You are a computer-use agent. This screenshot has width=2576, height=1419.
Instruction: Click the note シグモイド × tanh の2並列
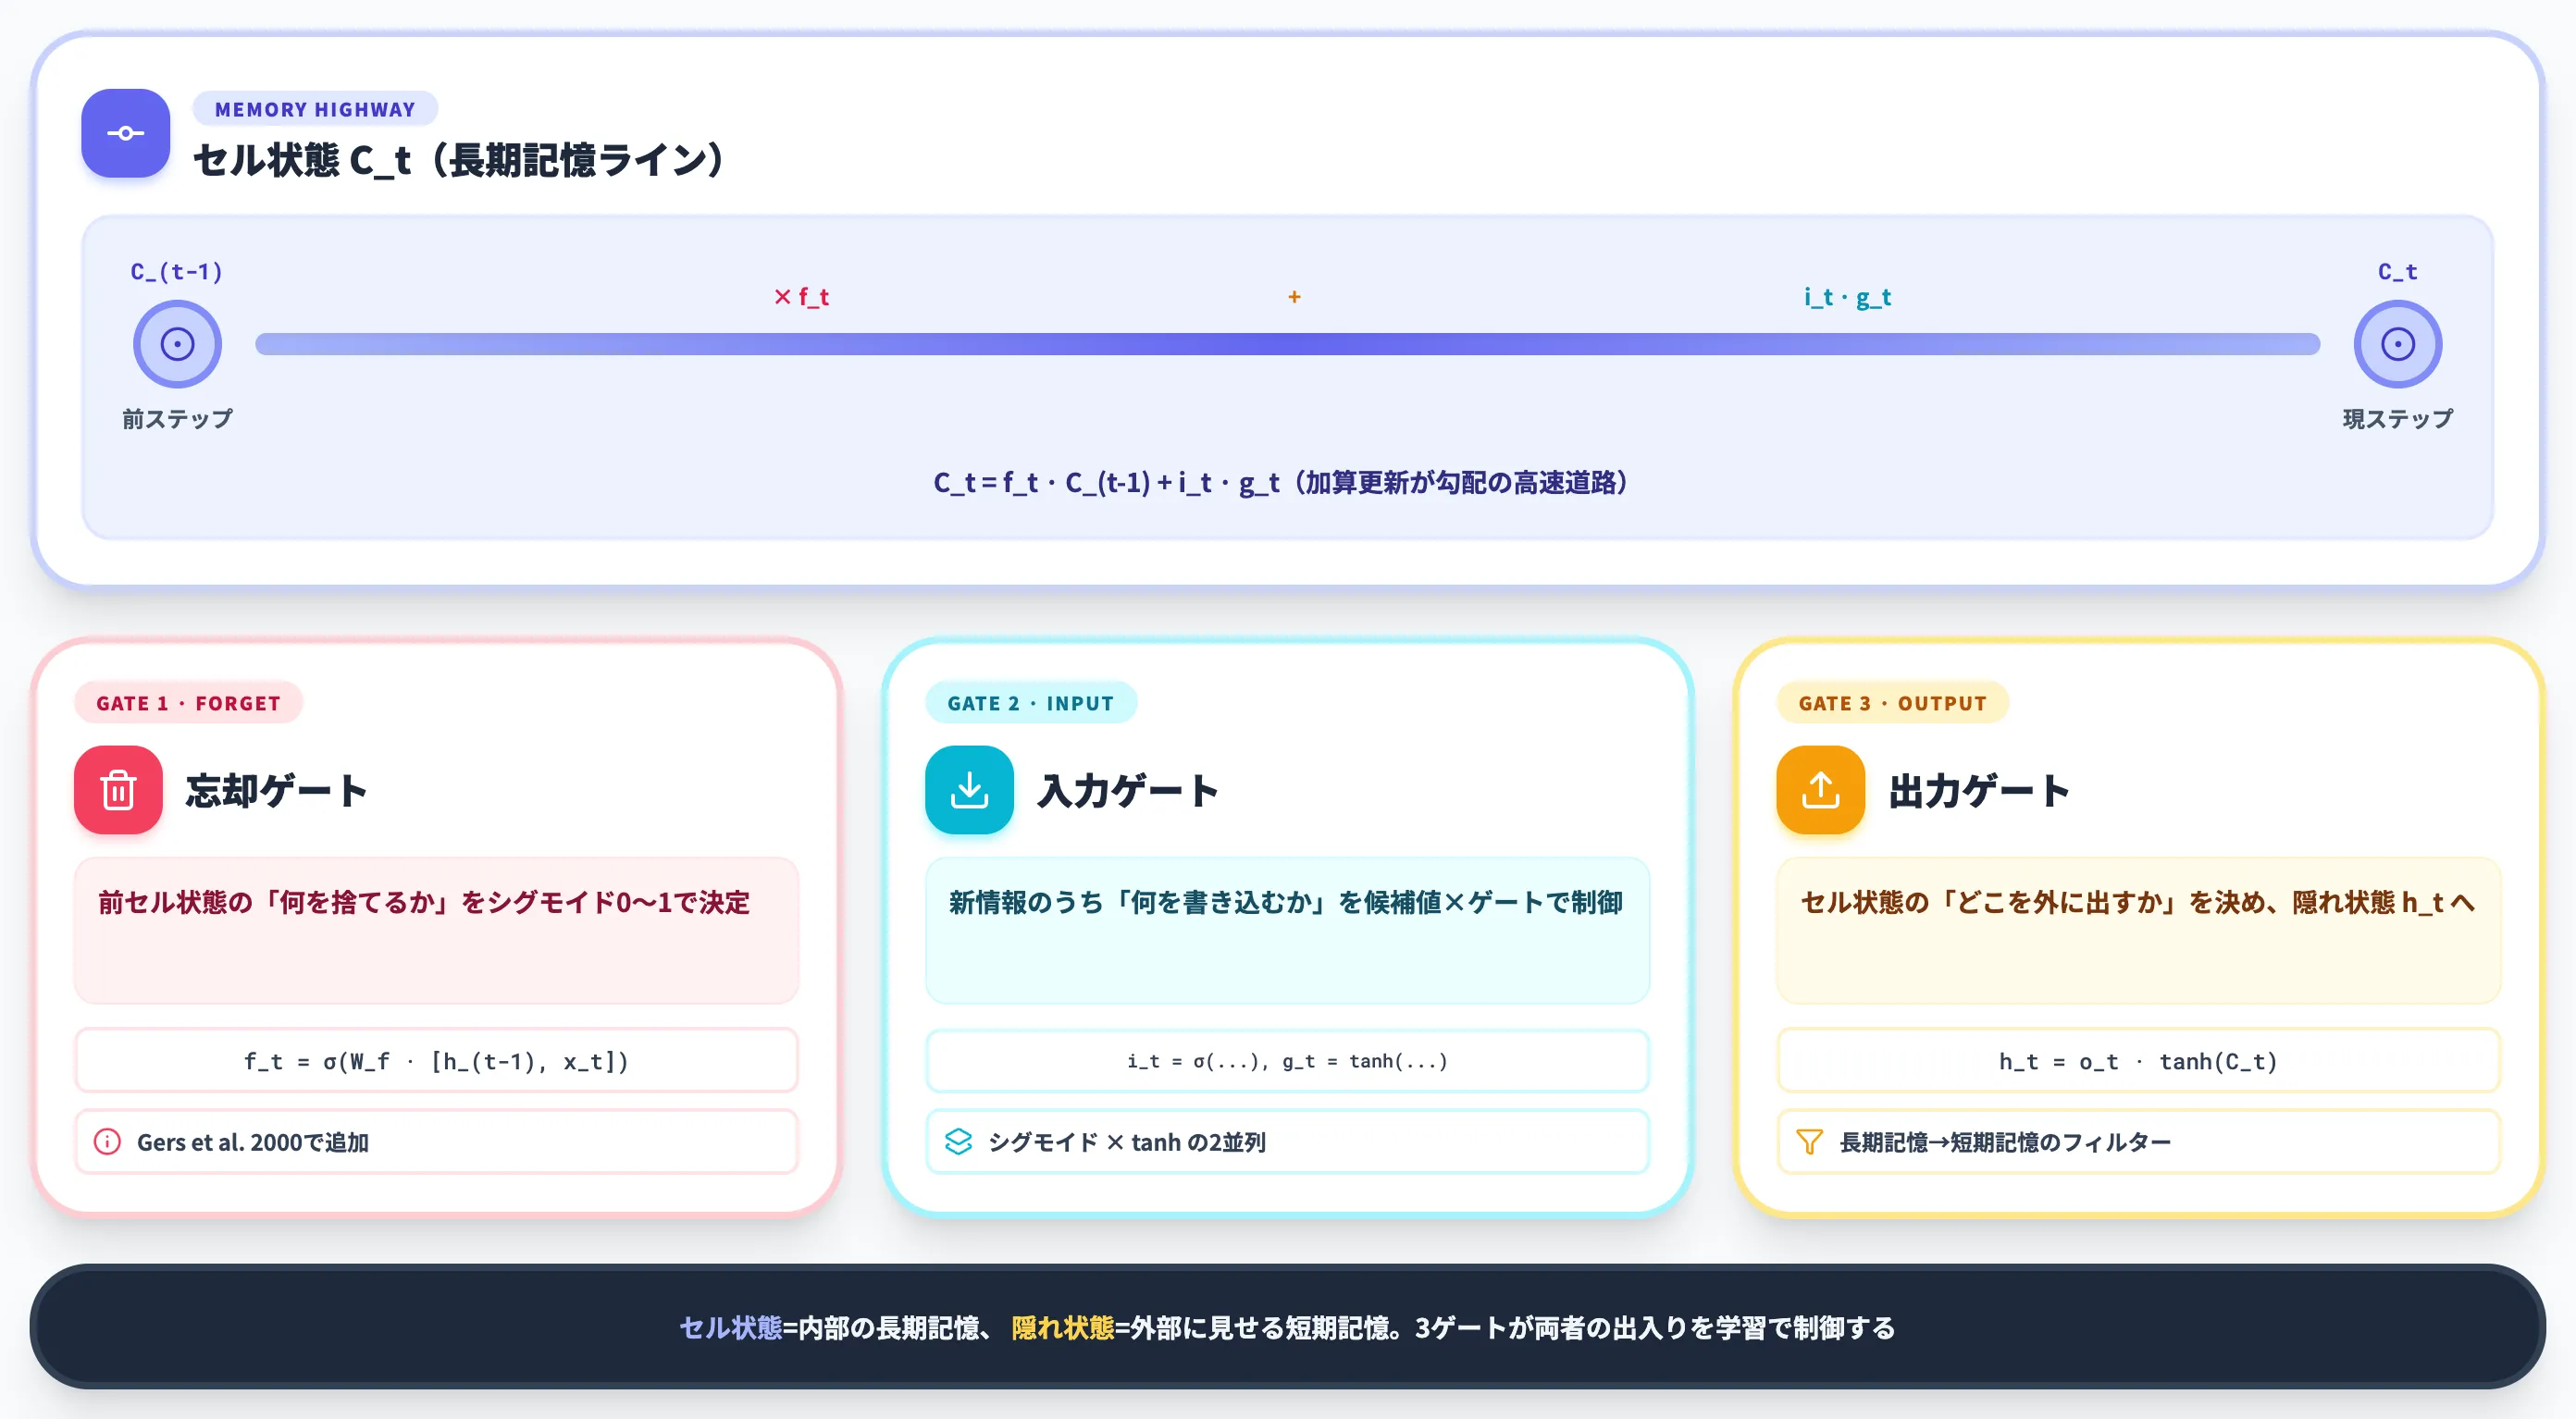click(x=1287, y=1141)
